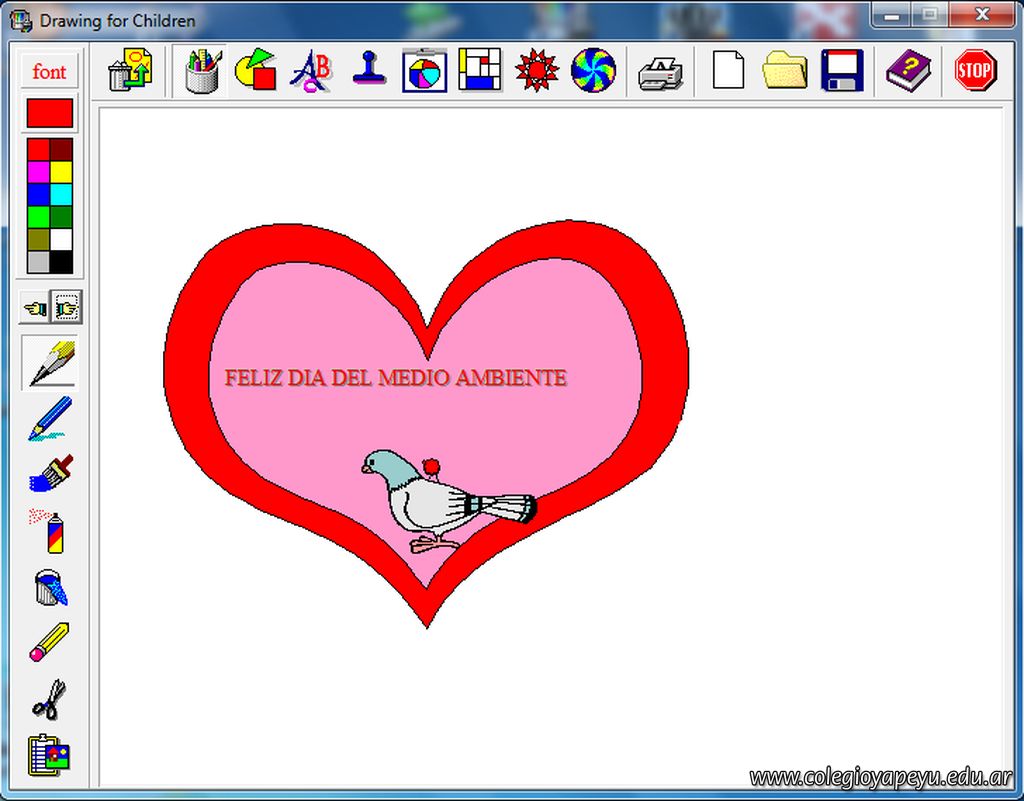1024x801 pixels.
Task: Open the clipboard paste tool
Action: (49, 755)
